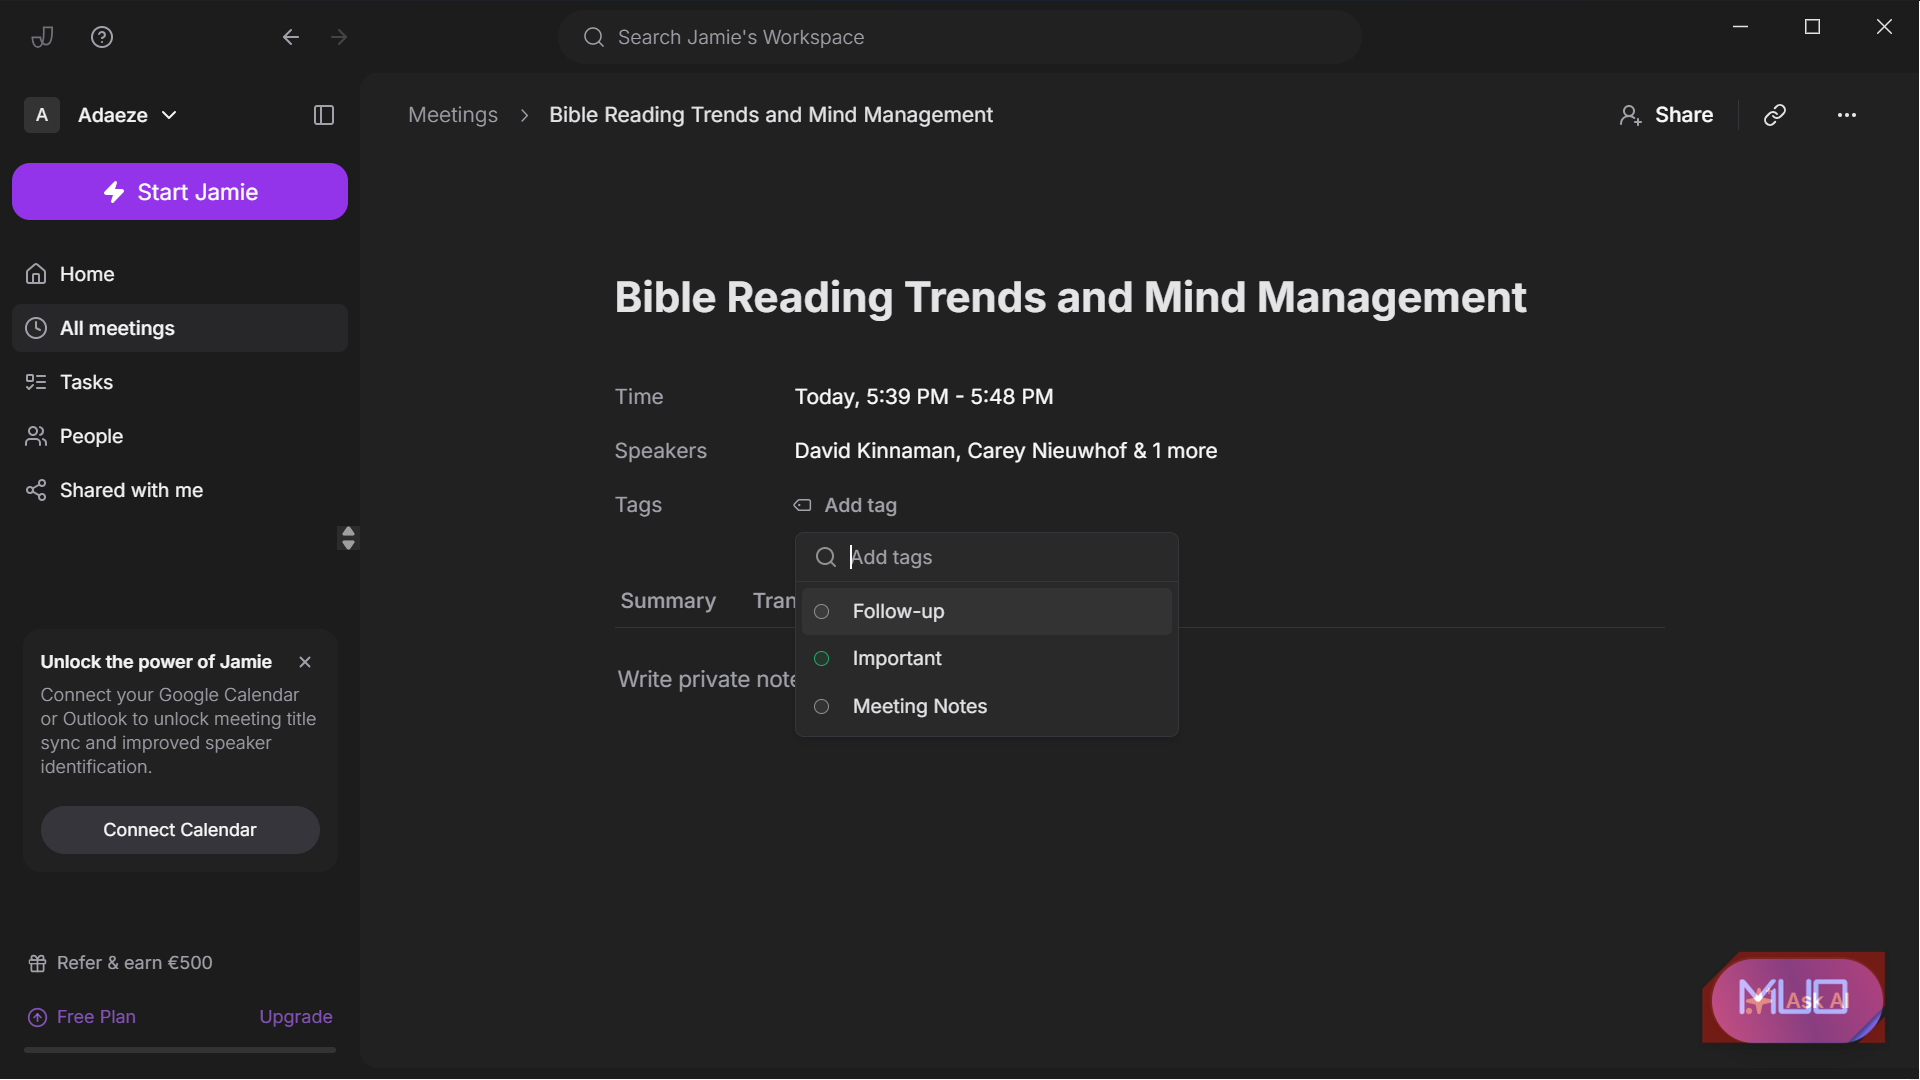The width and height of the screenshot is (1920, 1080).
Task: Click the search magnifier in workspace search
Action: point(594,37)
